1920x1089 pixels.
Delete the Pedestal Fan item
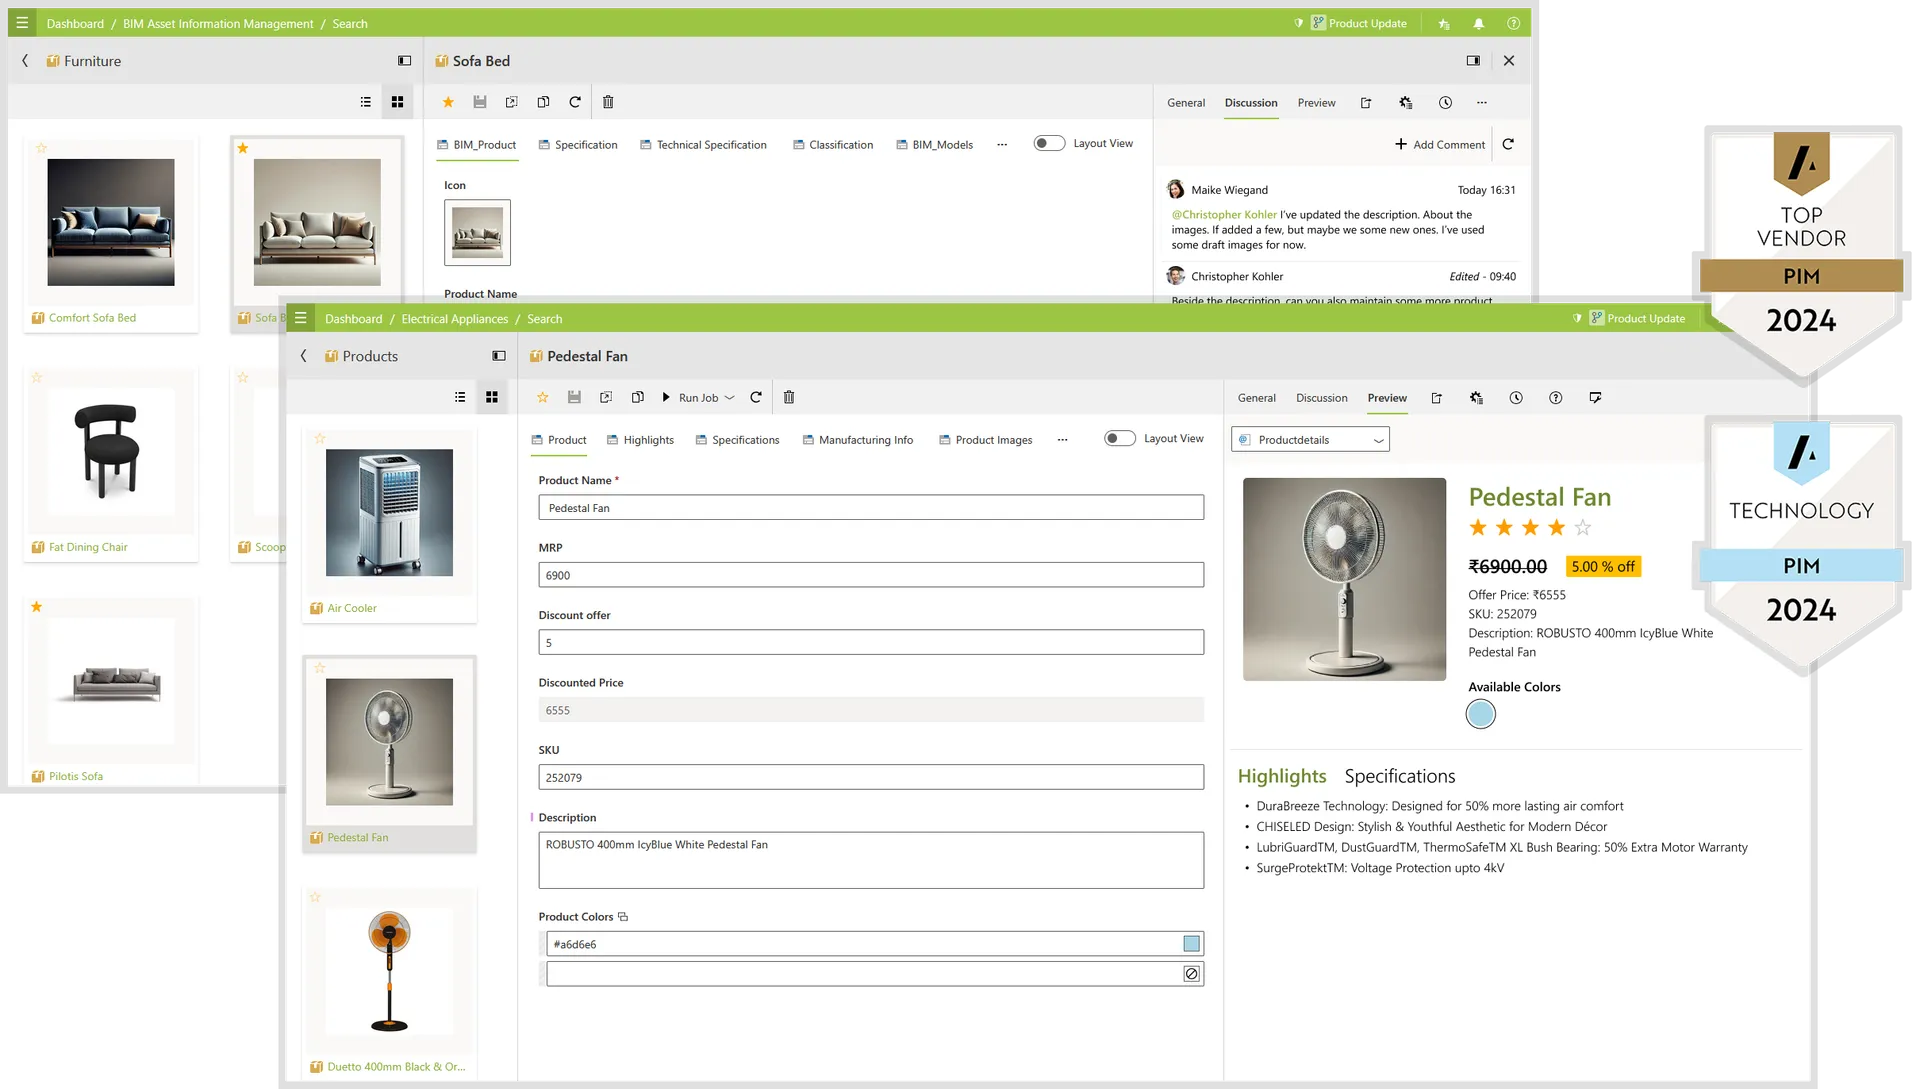[x=789, y=398]
